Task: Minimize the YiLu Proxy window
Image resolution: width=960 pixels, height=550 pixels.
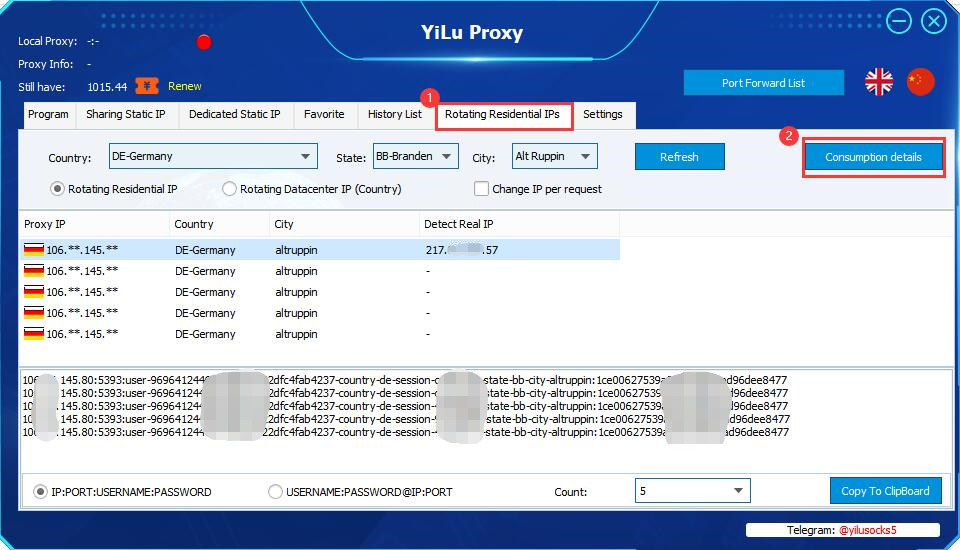Action: [899, 22]
